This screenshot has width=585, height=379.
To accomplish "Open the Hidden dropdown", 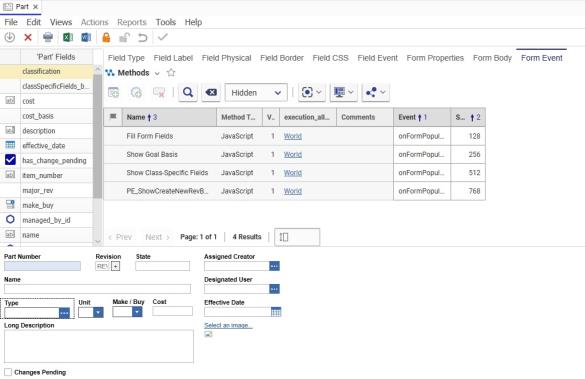I will click(256, 93).
